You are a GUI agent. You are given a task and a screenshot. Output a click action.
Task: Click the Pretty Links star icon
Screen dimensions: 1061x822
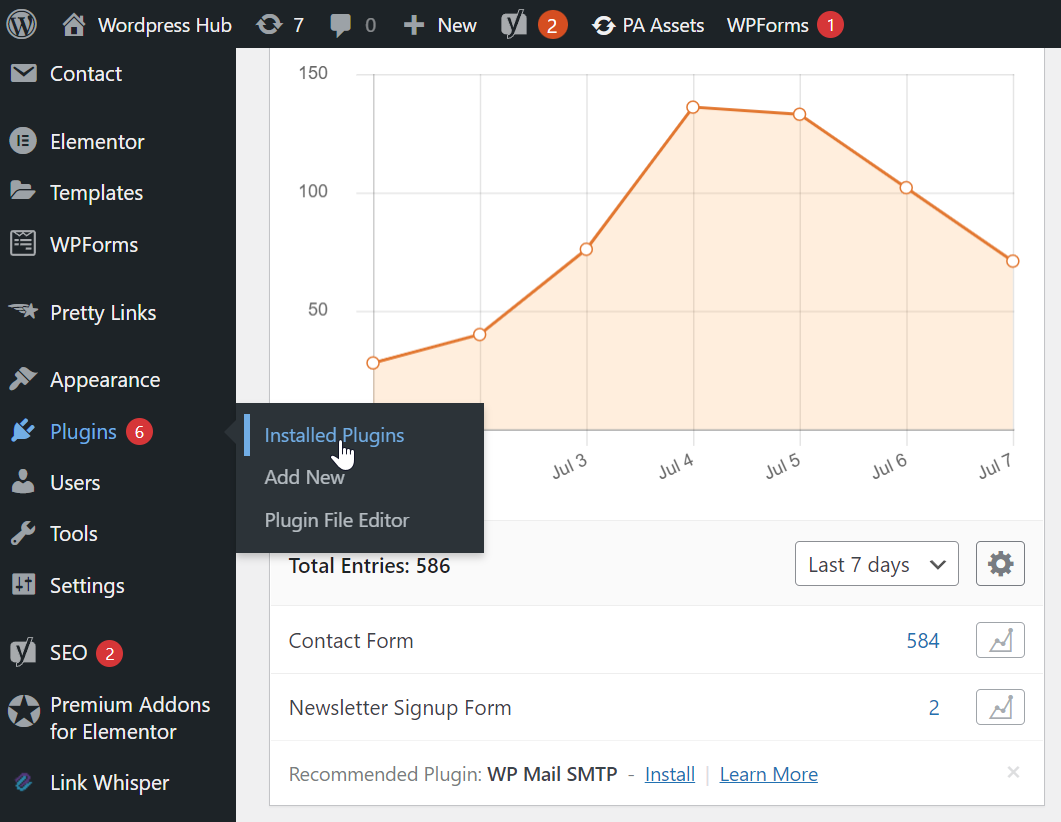click(24, 311)
